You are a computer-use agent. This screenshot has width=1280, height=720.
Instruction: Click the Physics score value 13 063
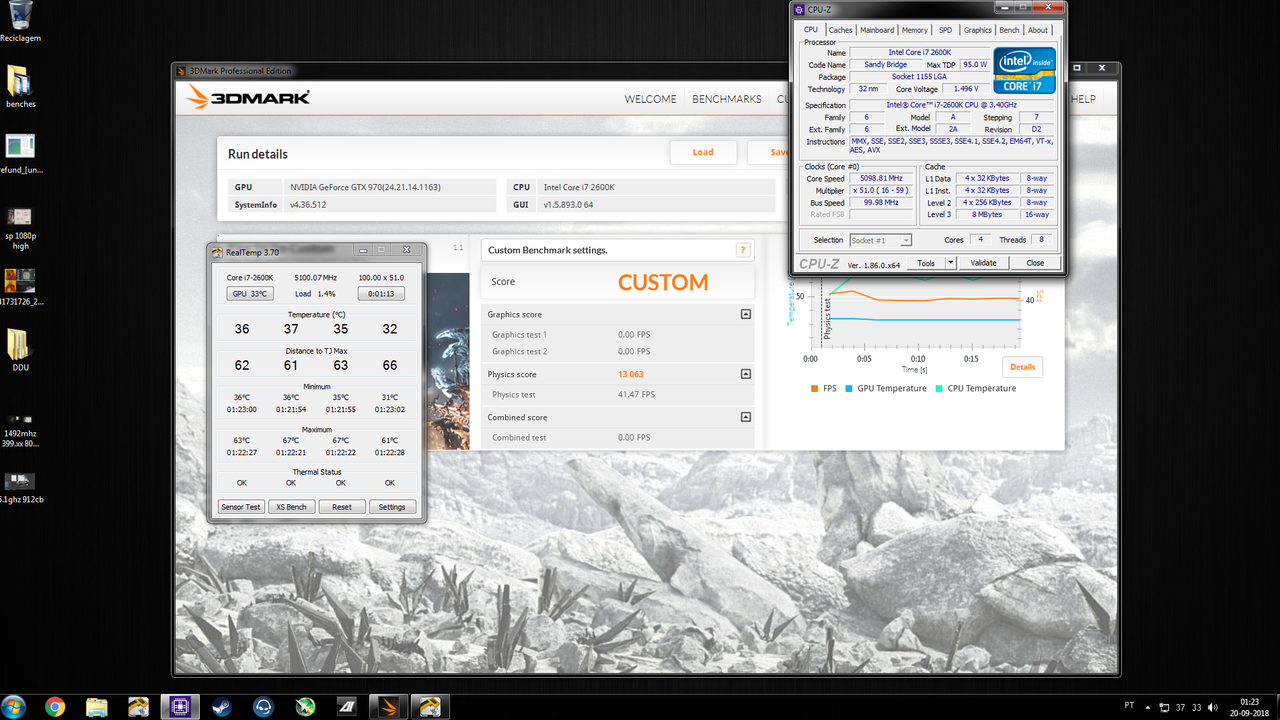630,374
